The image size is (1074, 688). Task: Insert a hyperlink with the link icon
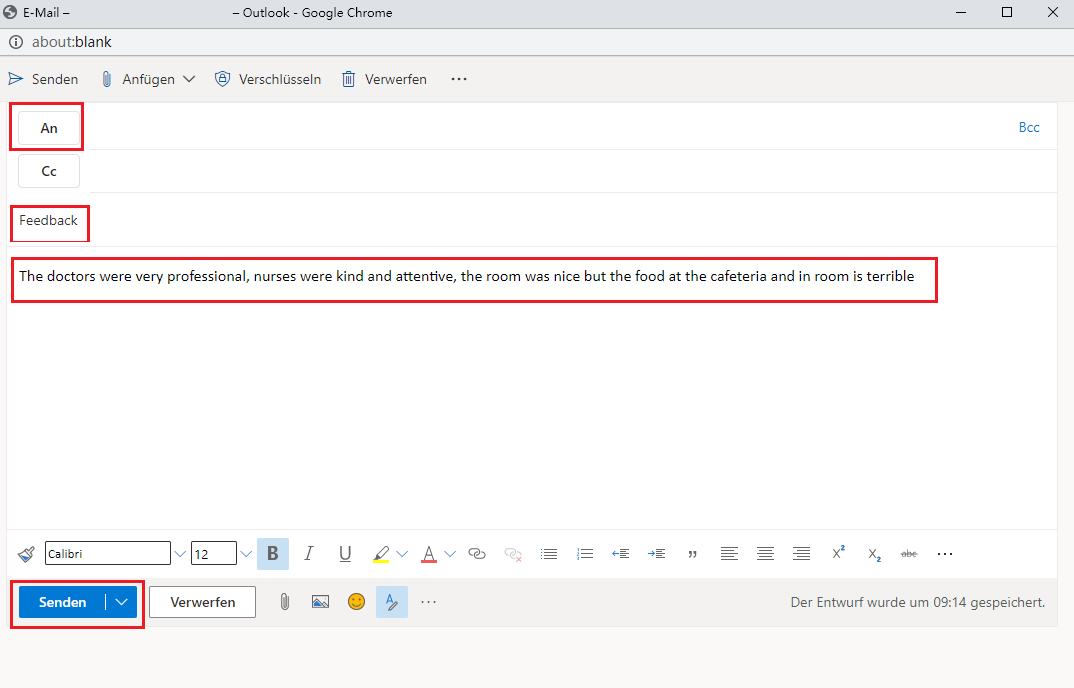(477, 554)
